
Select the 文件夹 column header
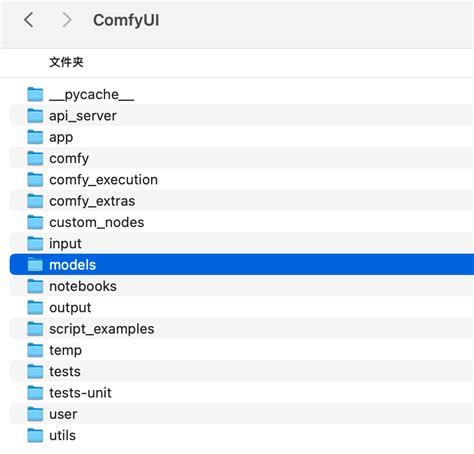[x=66, y=62]
